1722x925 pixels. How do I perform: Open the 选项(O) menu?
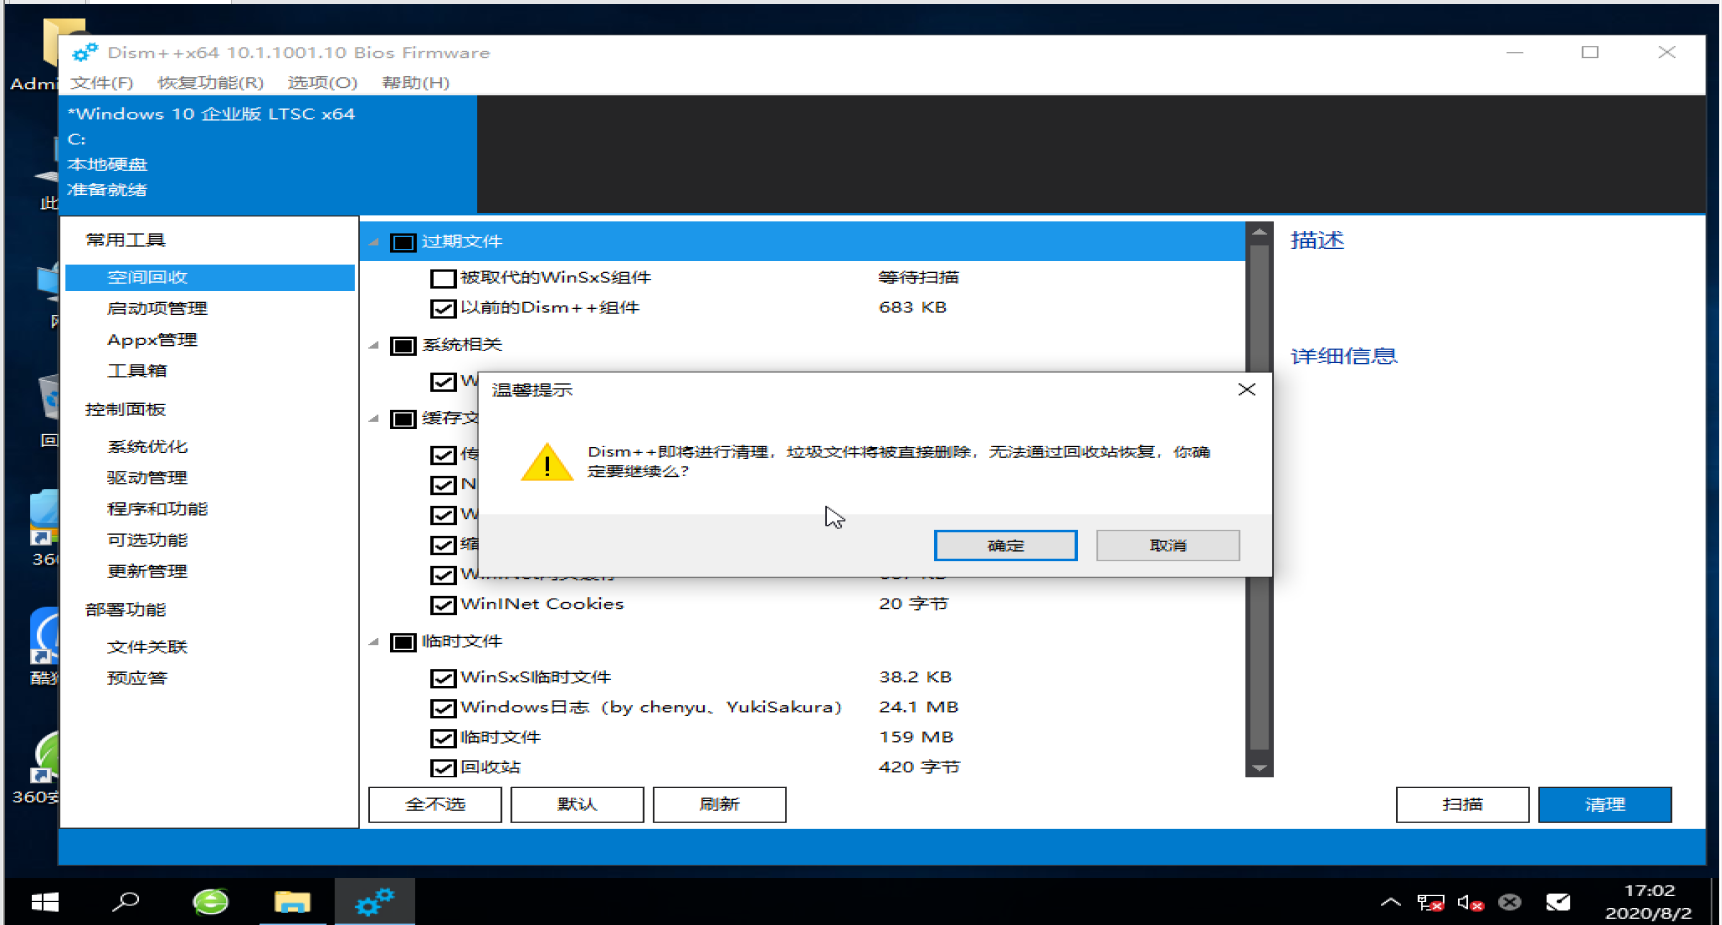coord(322,82)
